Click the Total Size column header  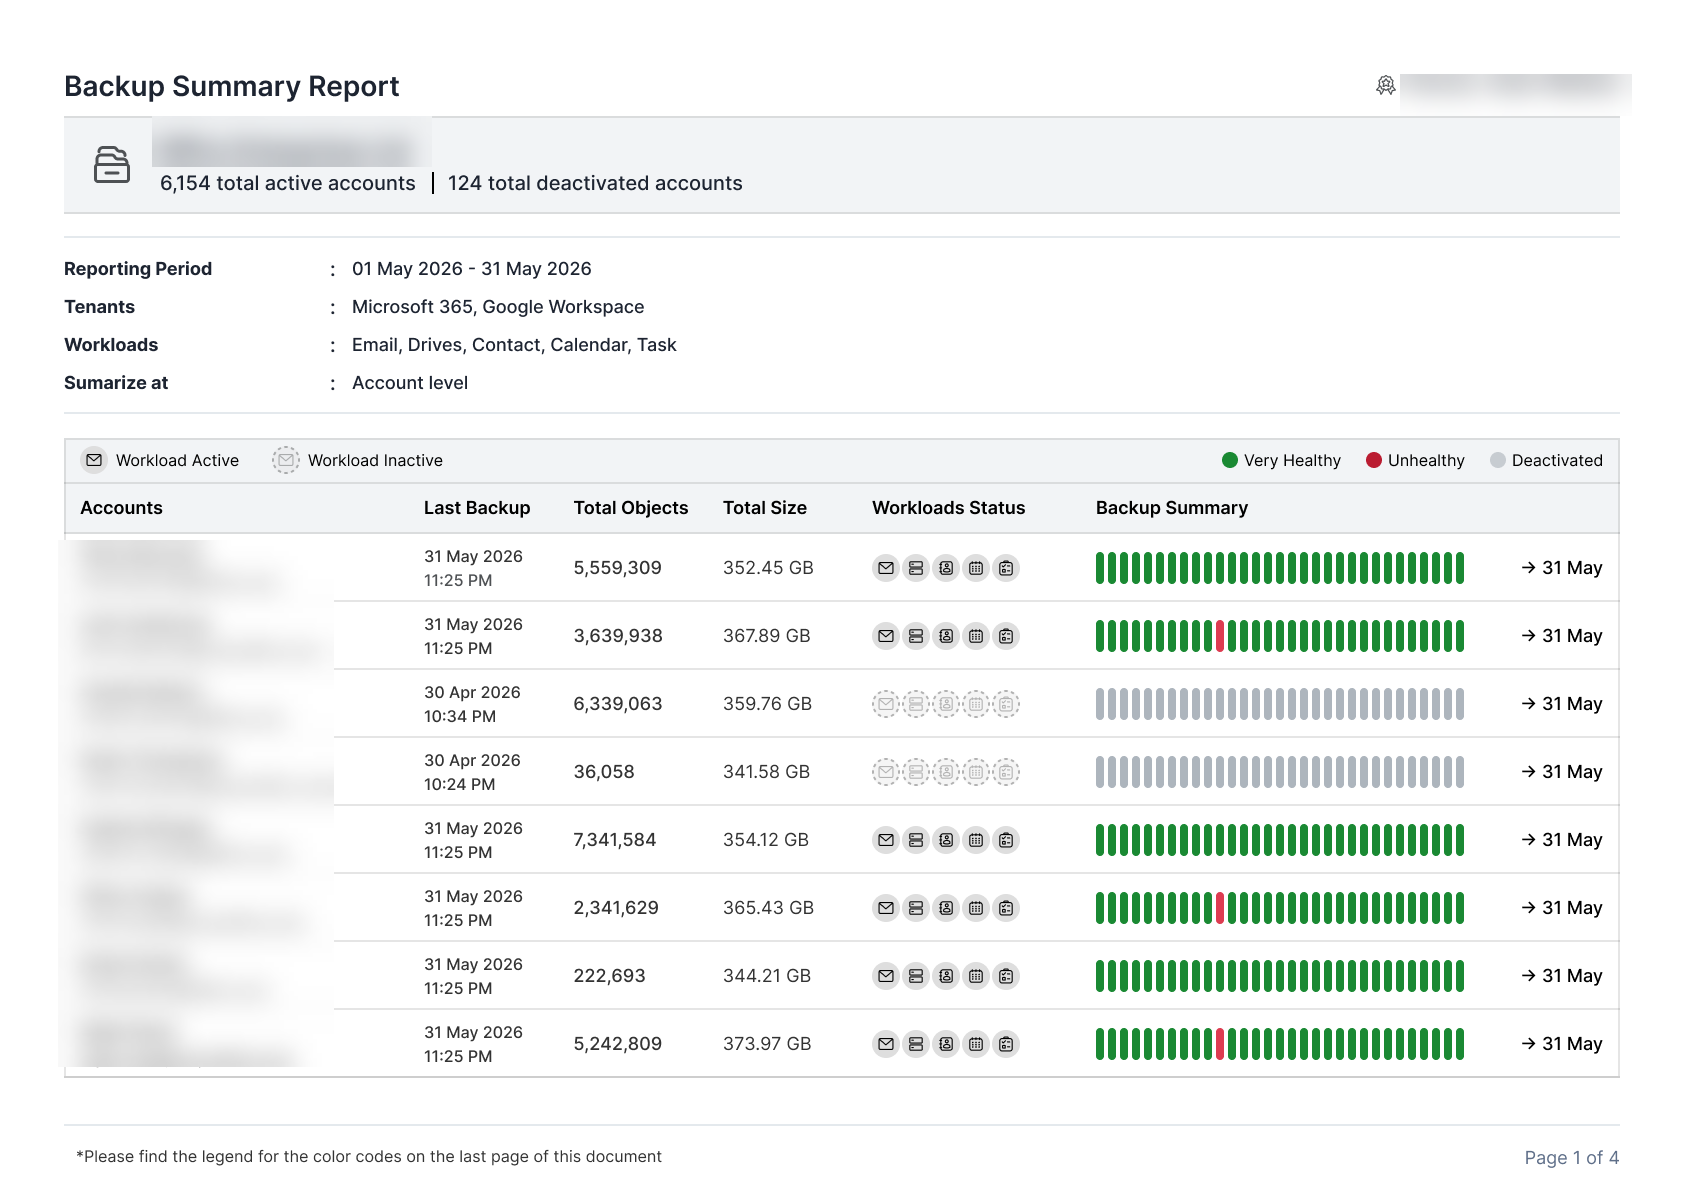pos(765,508)
